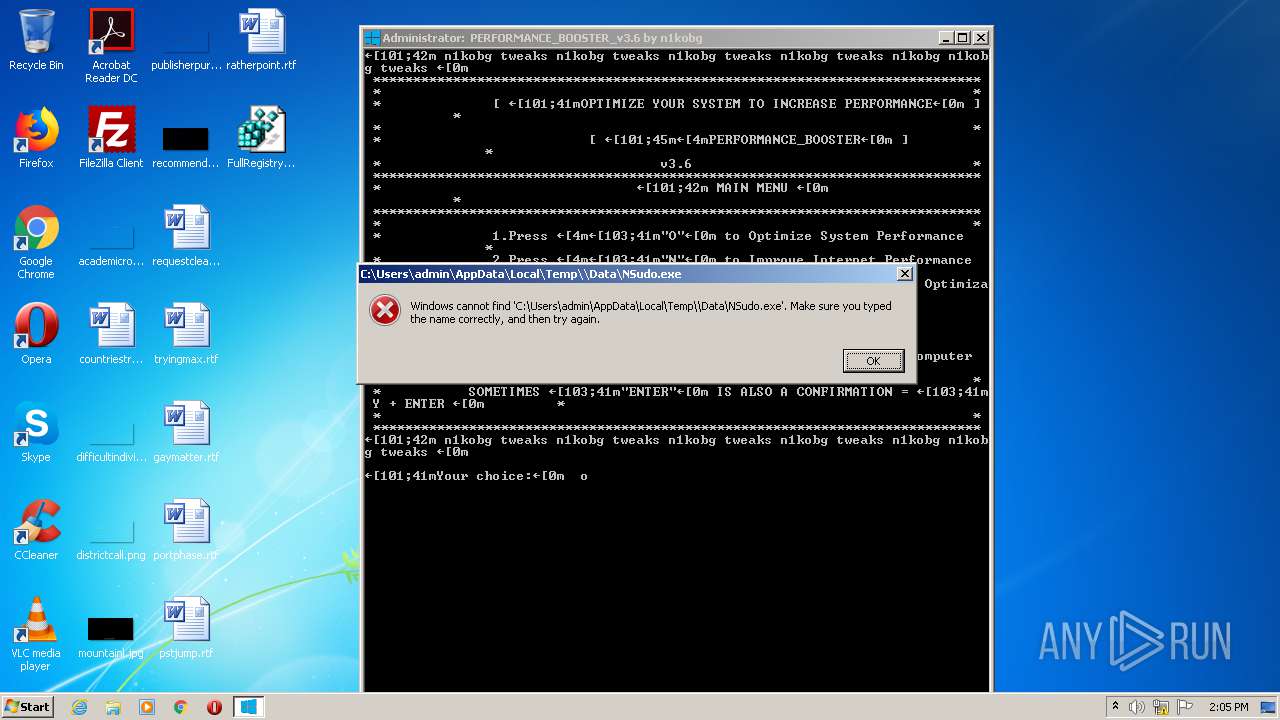Launch VLC media player shortcut
The width and height of the screenshot is (1280, 720).
36,634
